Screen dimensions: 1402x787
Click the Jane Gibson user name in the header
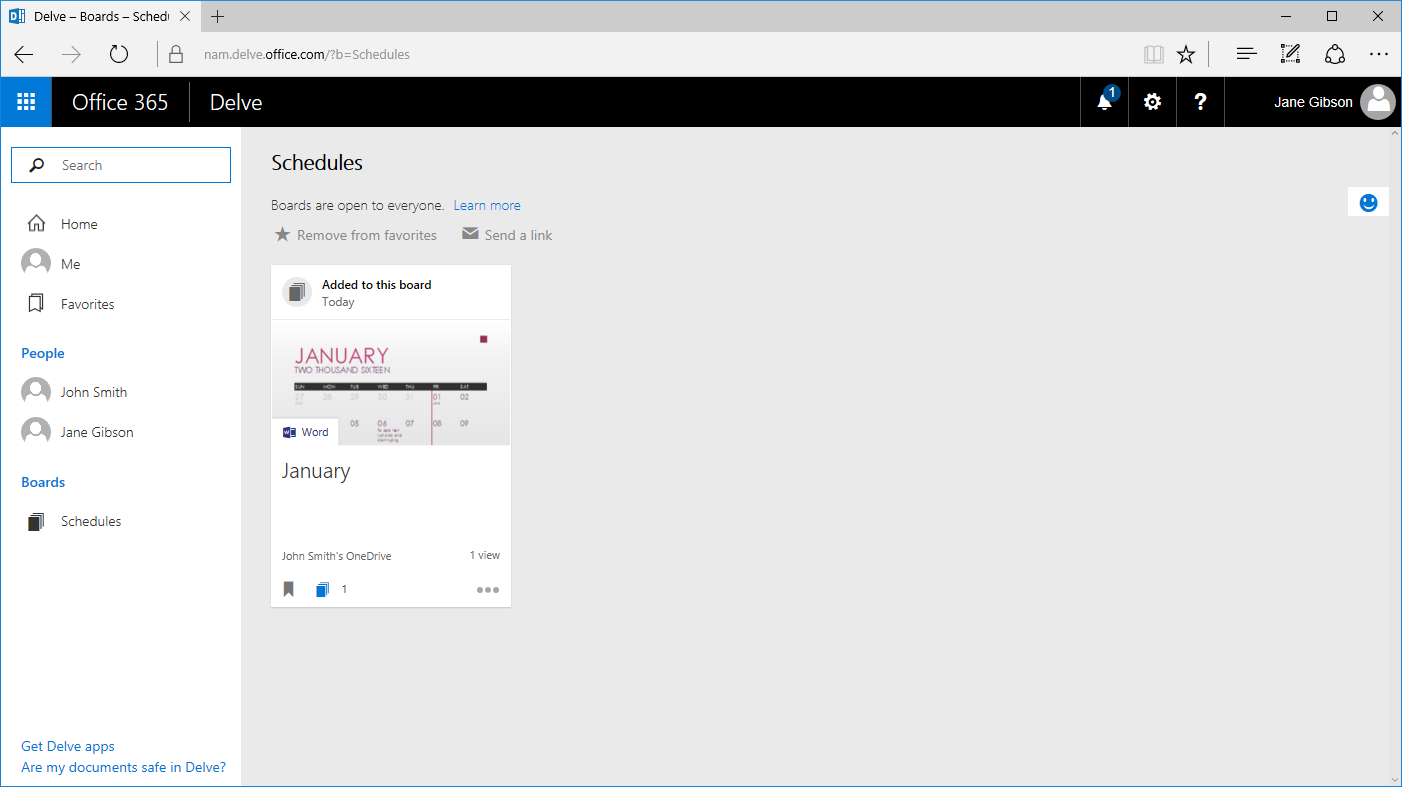1313,102
